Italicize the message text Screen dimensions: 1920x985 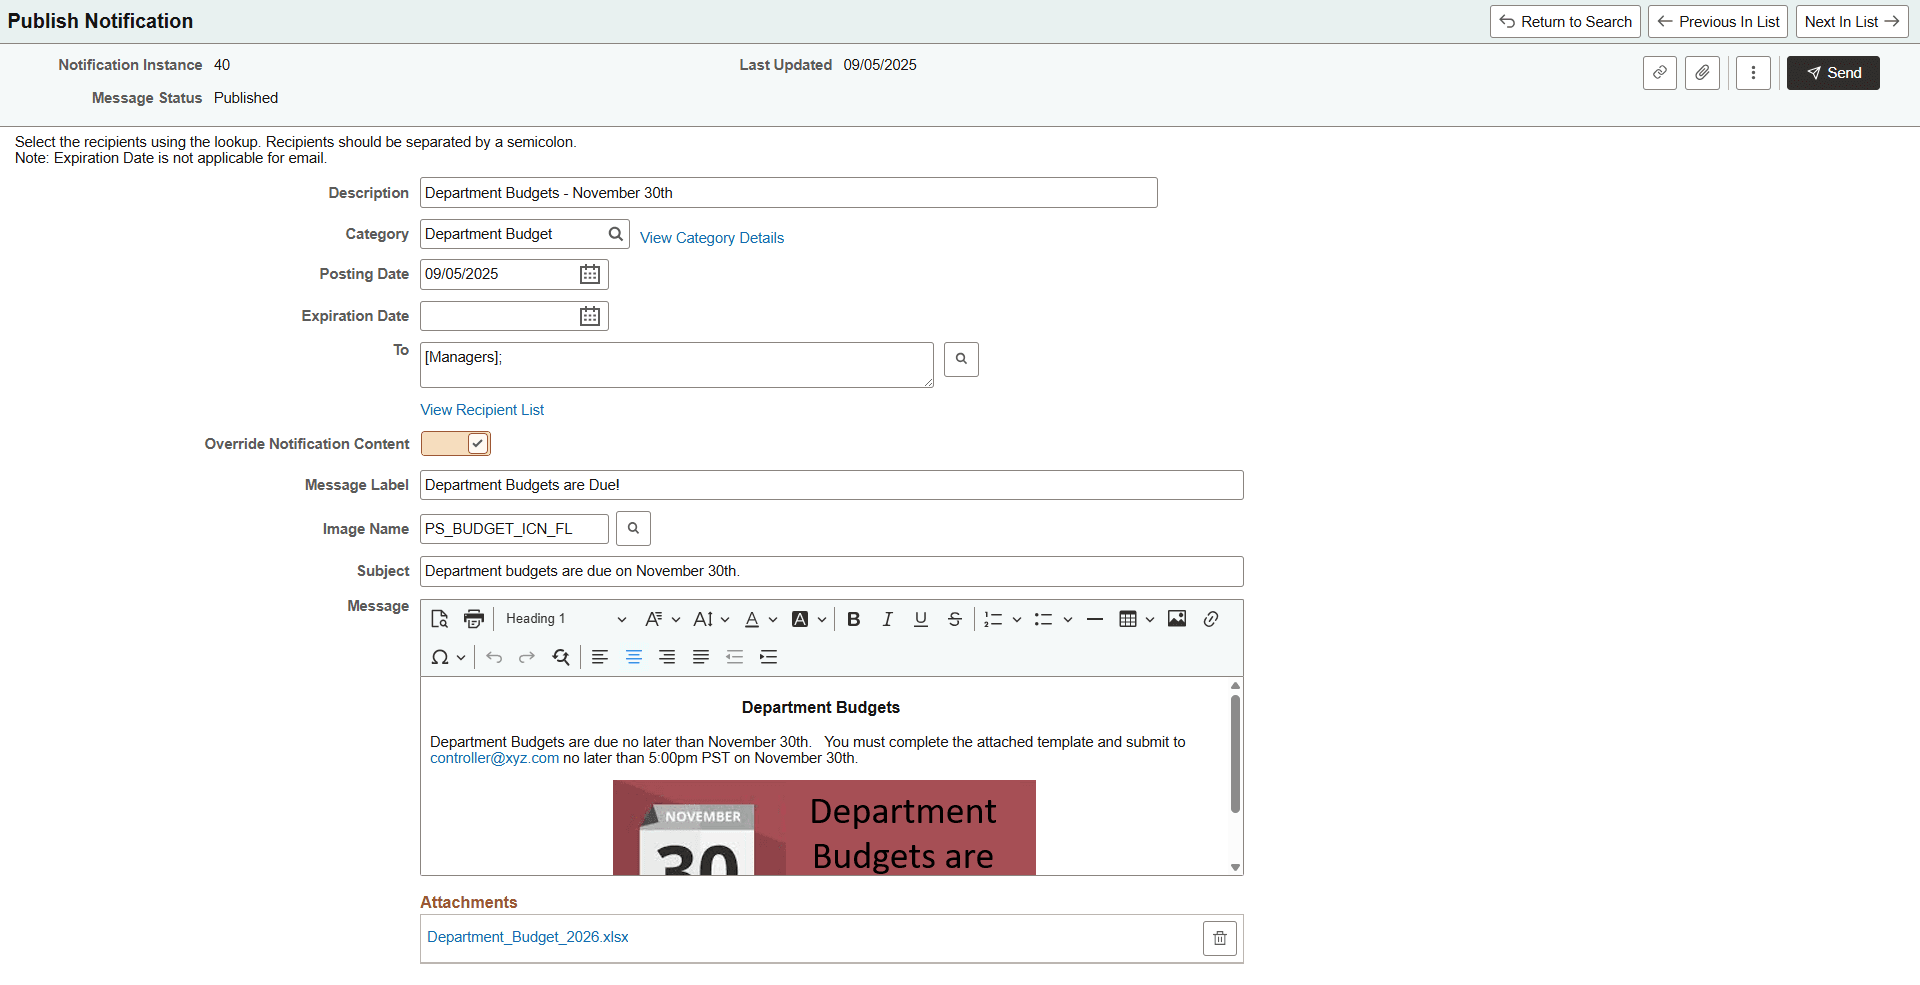point(887,618)
